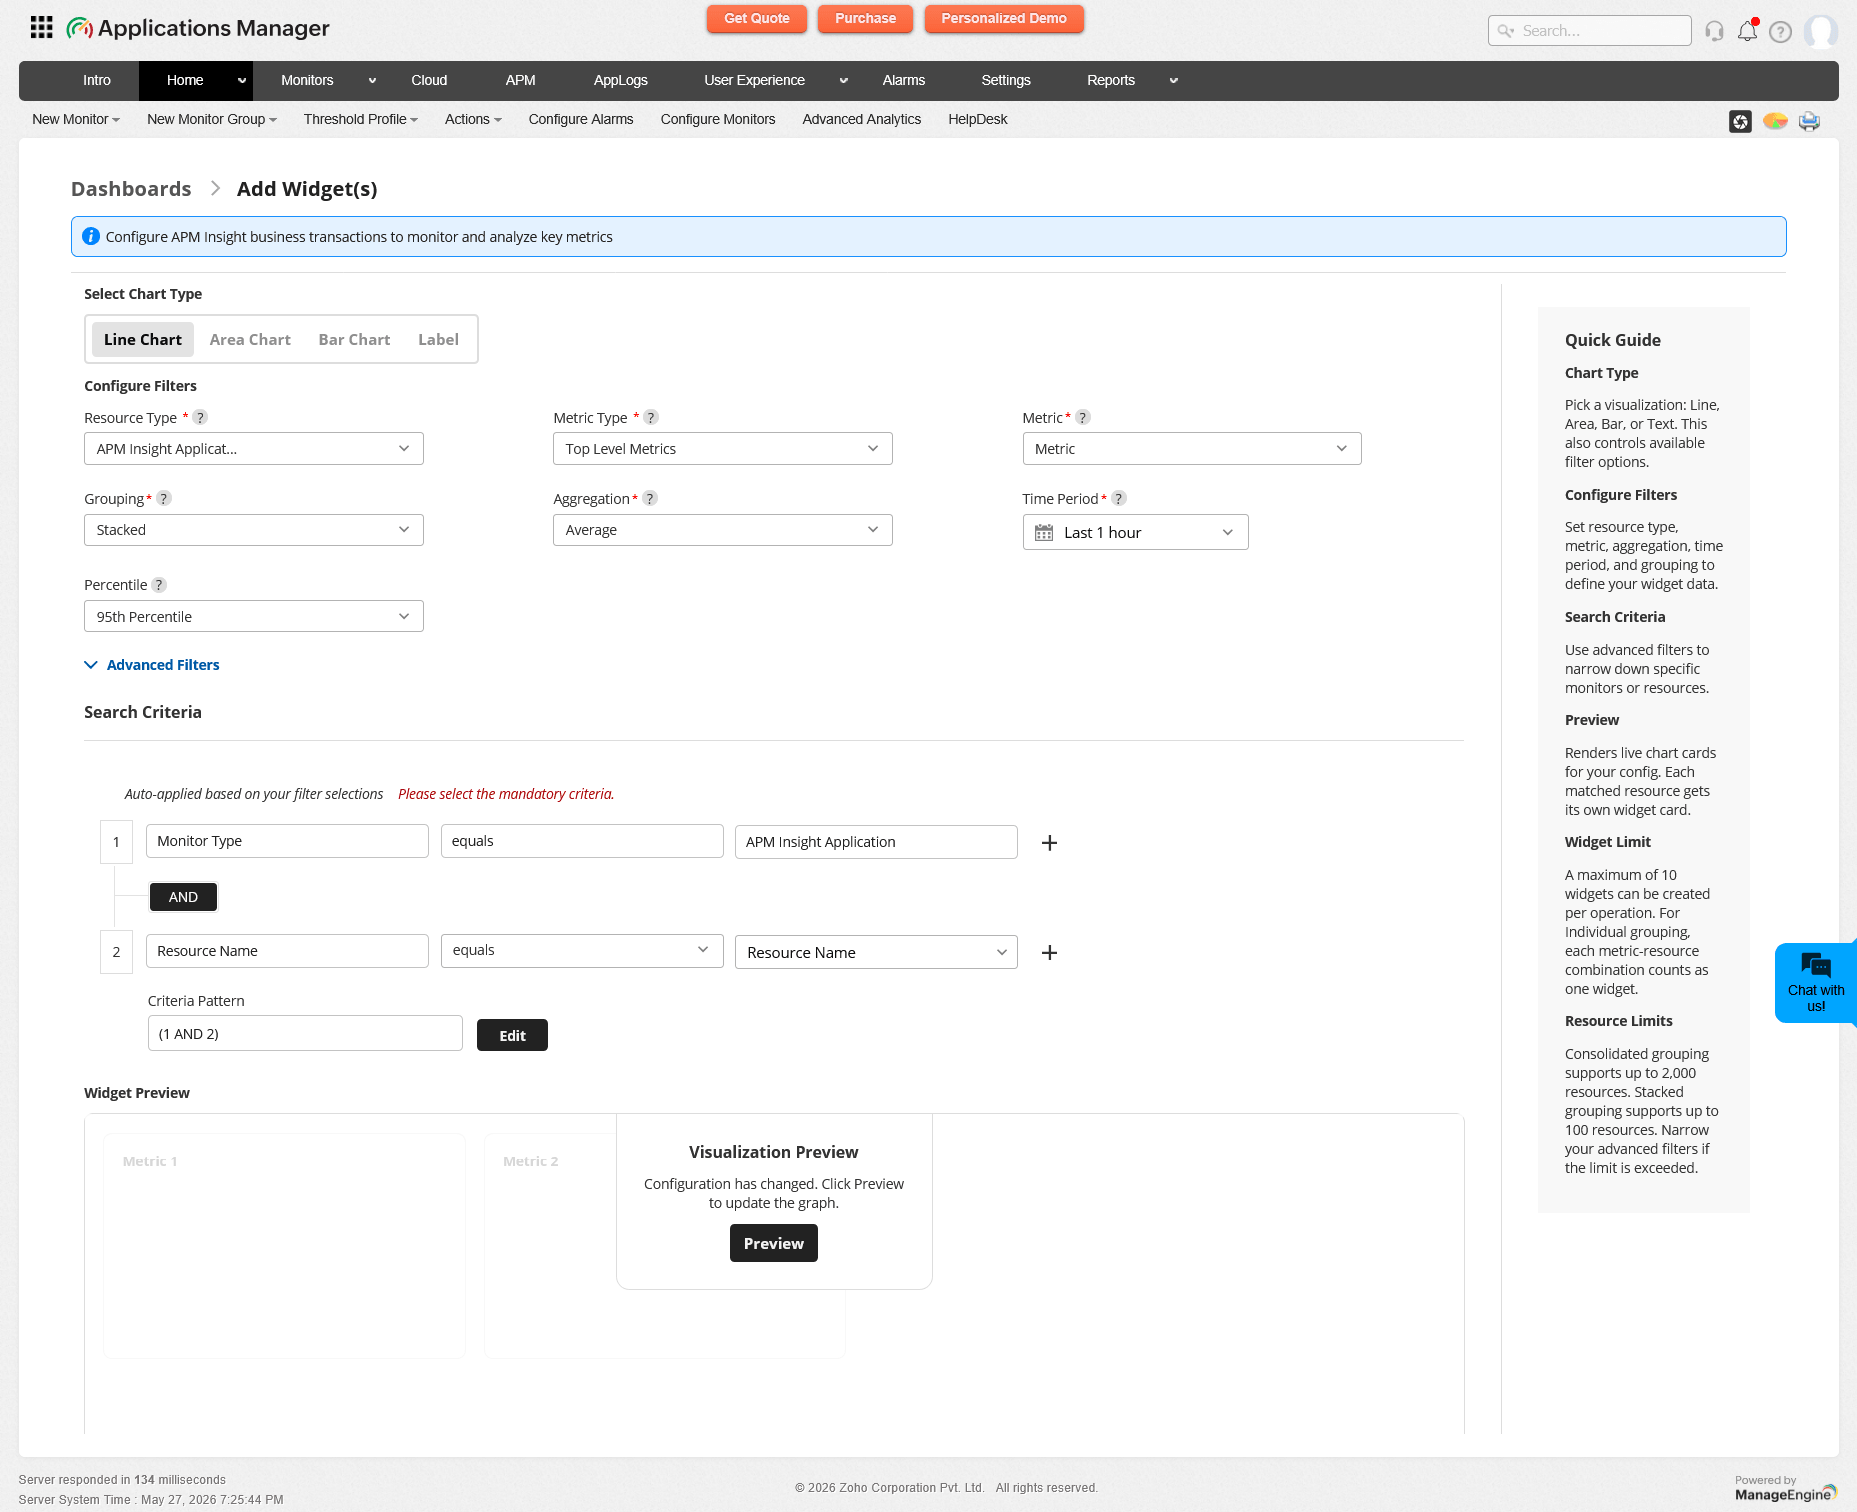
Task: Click the help icon beside Resource Type
Action: point(200,417)
